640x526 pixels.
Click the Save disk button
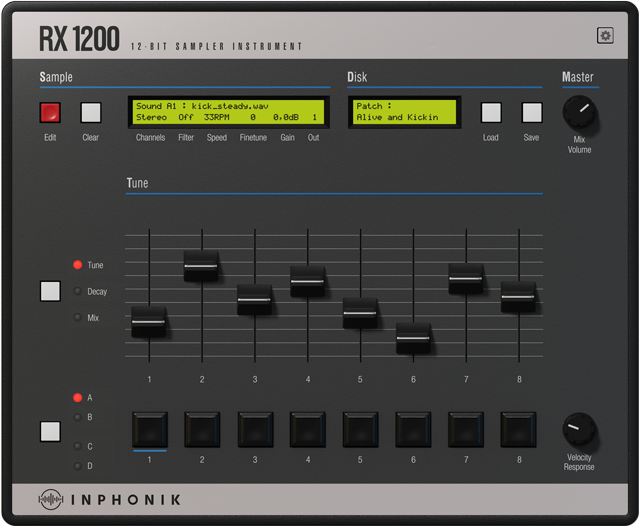(532, 112)
